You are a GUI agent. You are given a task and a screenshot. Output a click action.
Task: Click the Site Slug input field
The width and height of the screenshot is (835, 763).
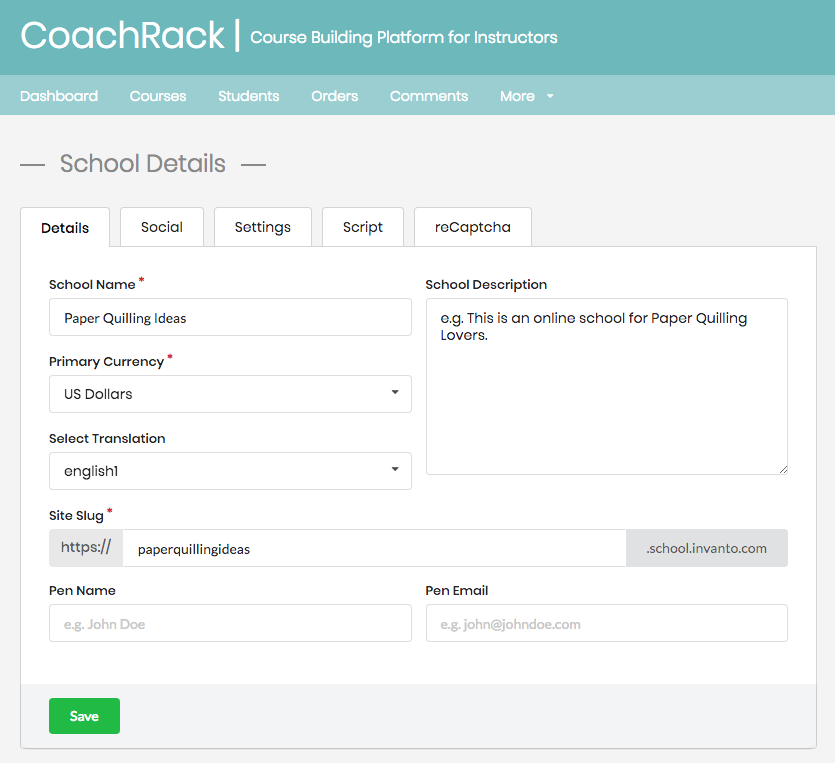tap(374, 548)
